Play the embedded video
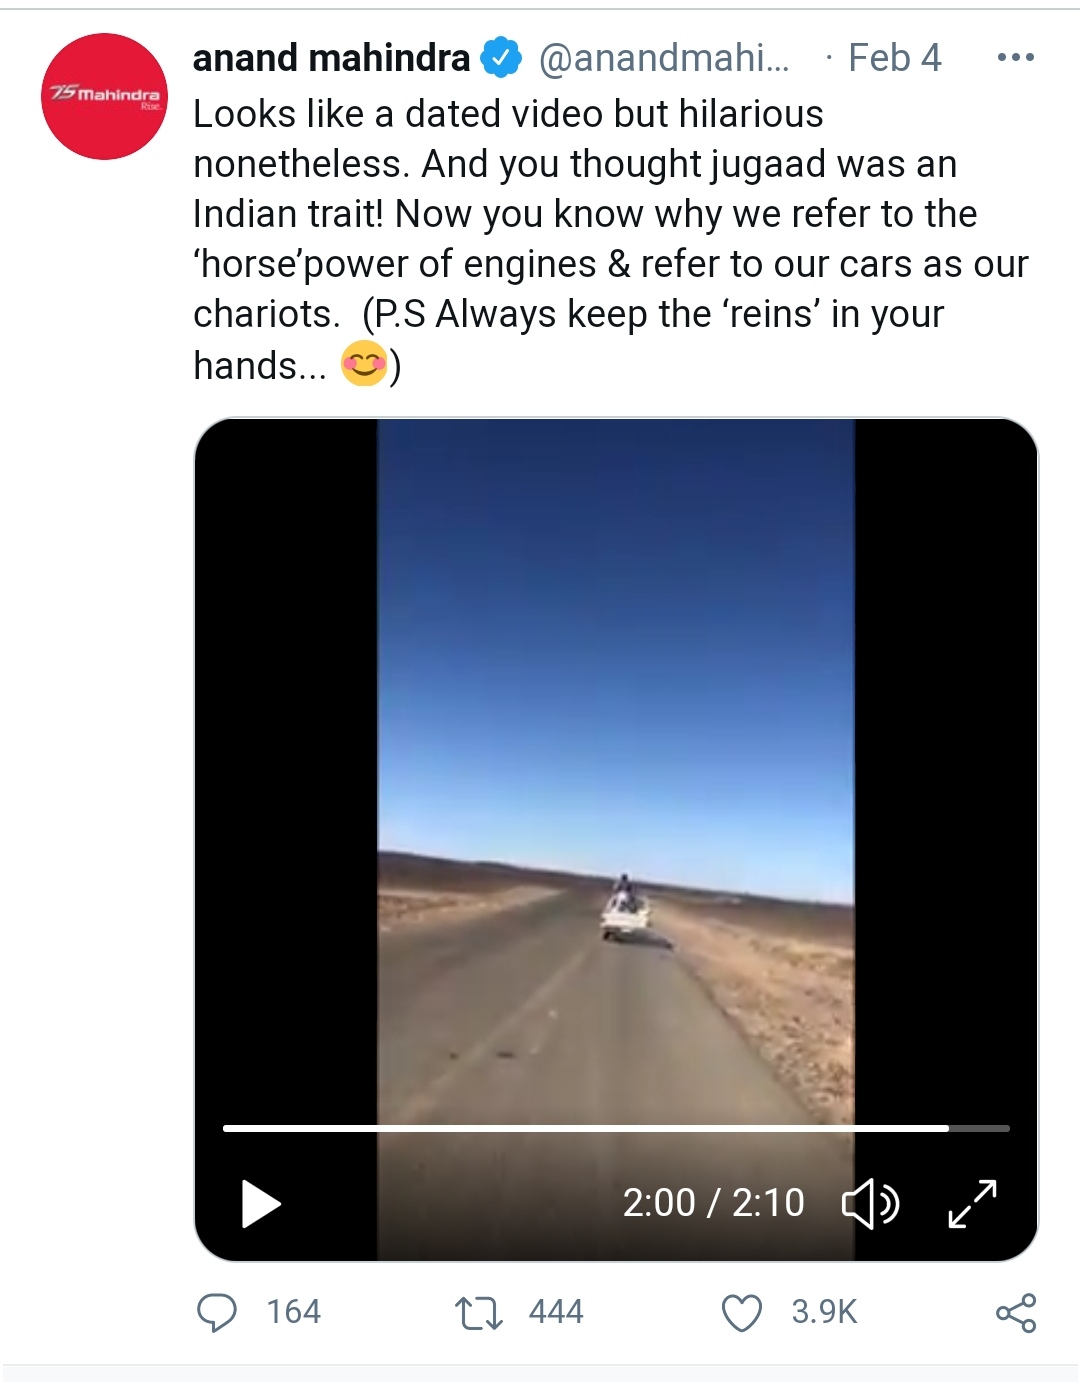Image resolution: width=1080 pixels, height=1382 pixels. [x=261, y=1203]
